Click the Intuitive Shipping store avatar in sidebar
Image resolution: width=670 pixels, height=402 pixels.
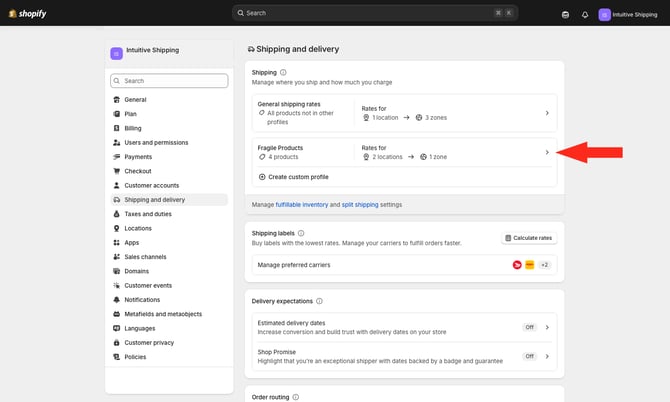[116, 53]
